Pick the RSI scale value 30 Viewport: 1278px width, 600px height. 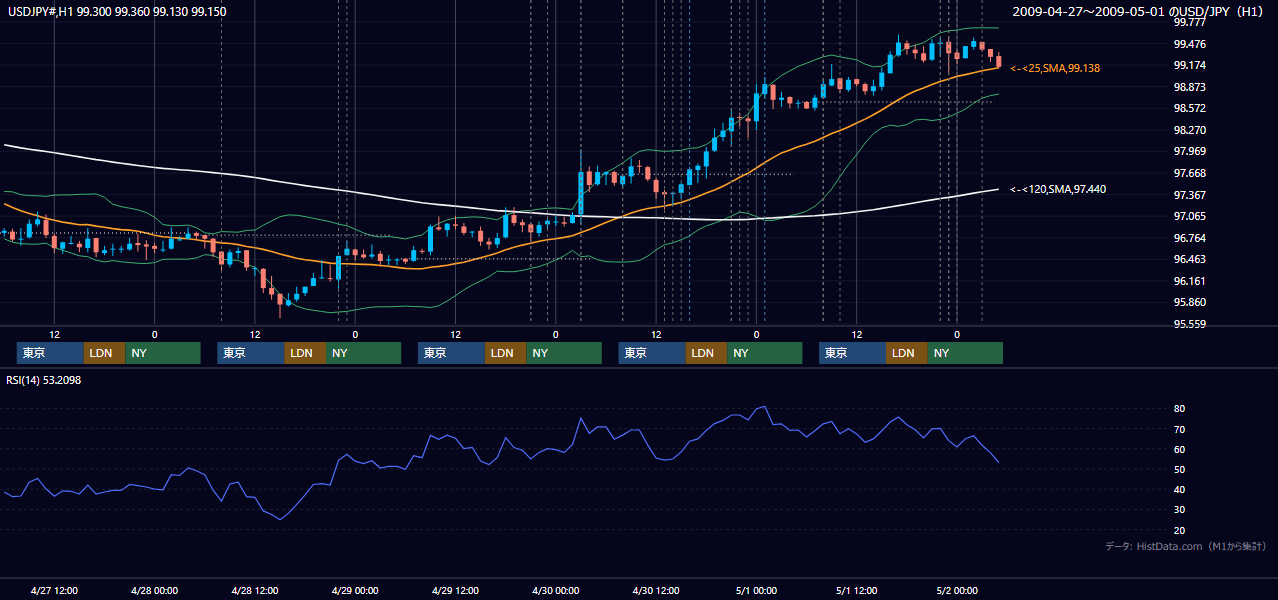1180,510
